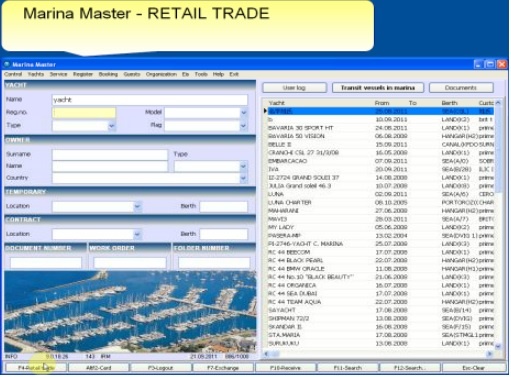Click the Marina Master title bar icon
Image resolution: width=511 pixels, height=377 pixels.
click(7, 64)
